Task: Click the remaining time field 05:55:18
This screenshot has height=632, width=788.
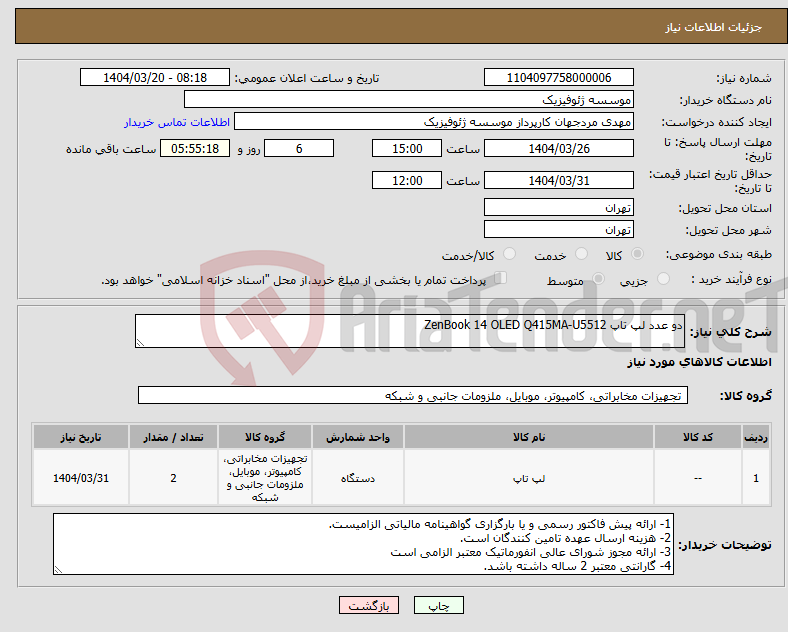Action: coord(195,148)
